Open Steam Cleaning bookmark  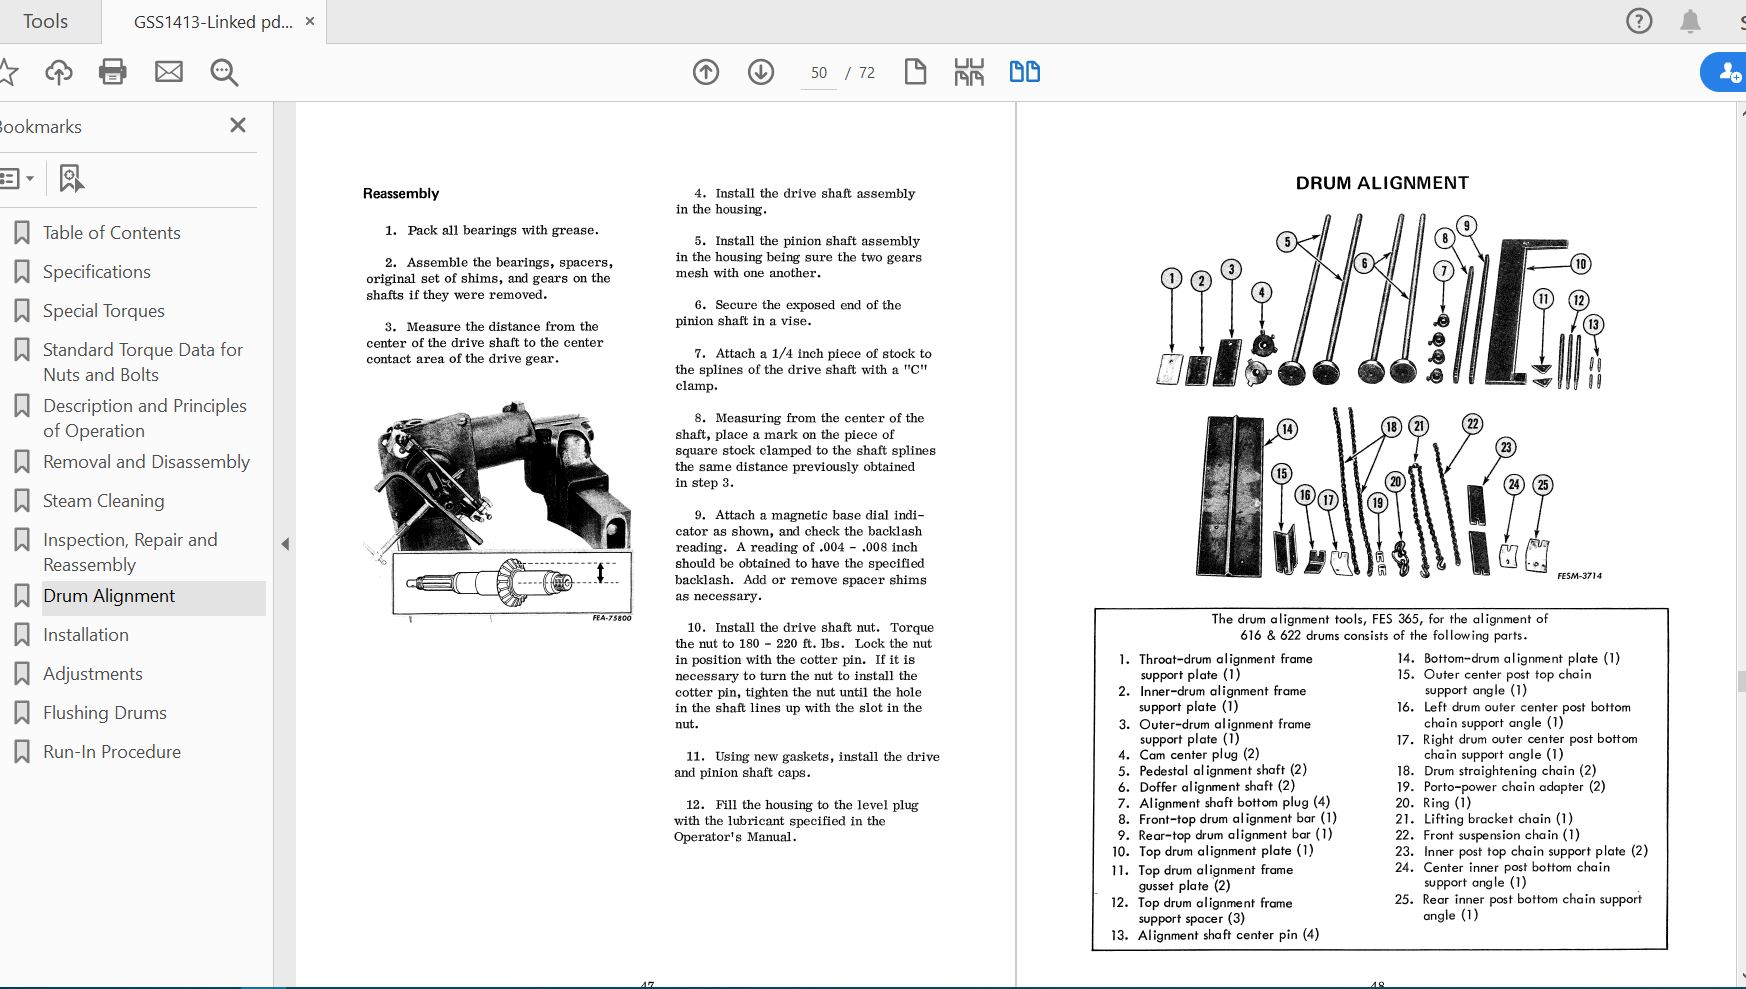104,501
